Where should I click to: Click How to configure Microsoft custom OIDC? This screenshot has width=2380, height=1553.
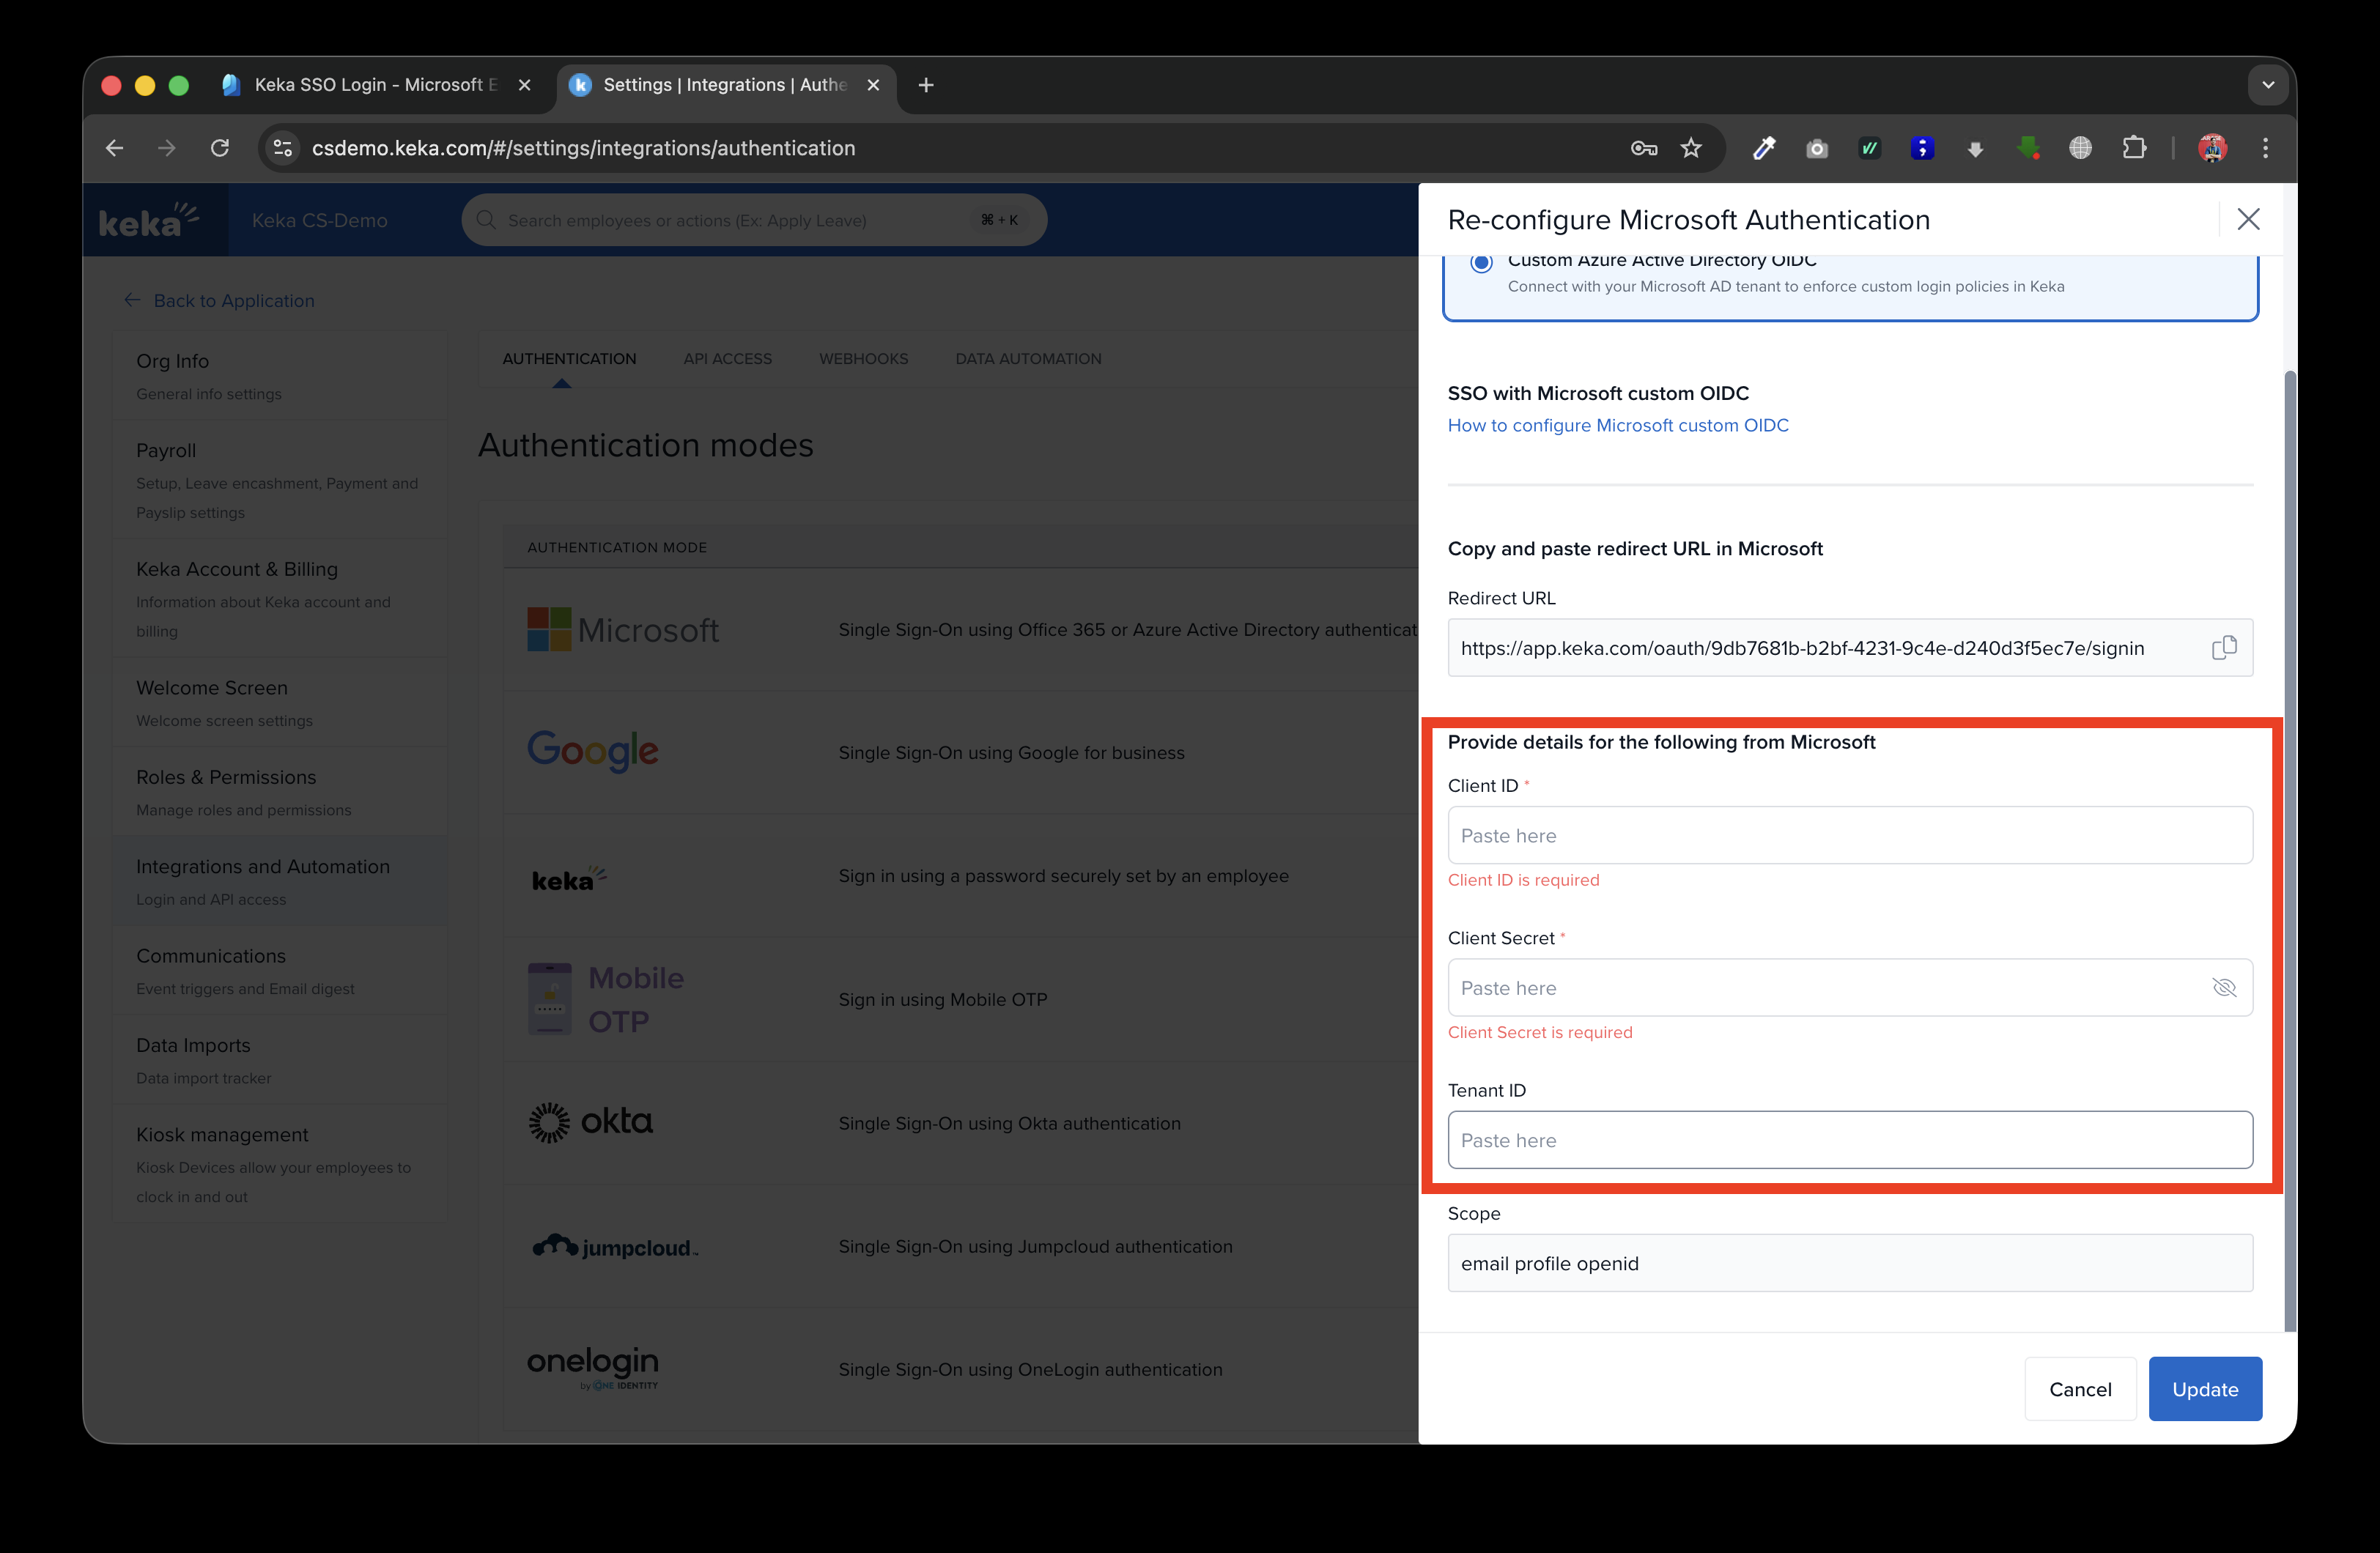(1617, 425)
